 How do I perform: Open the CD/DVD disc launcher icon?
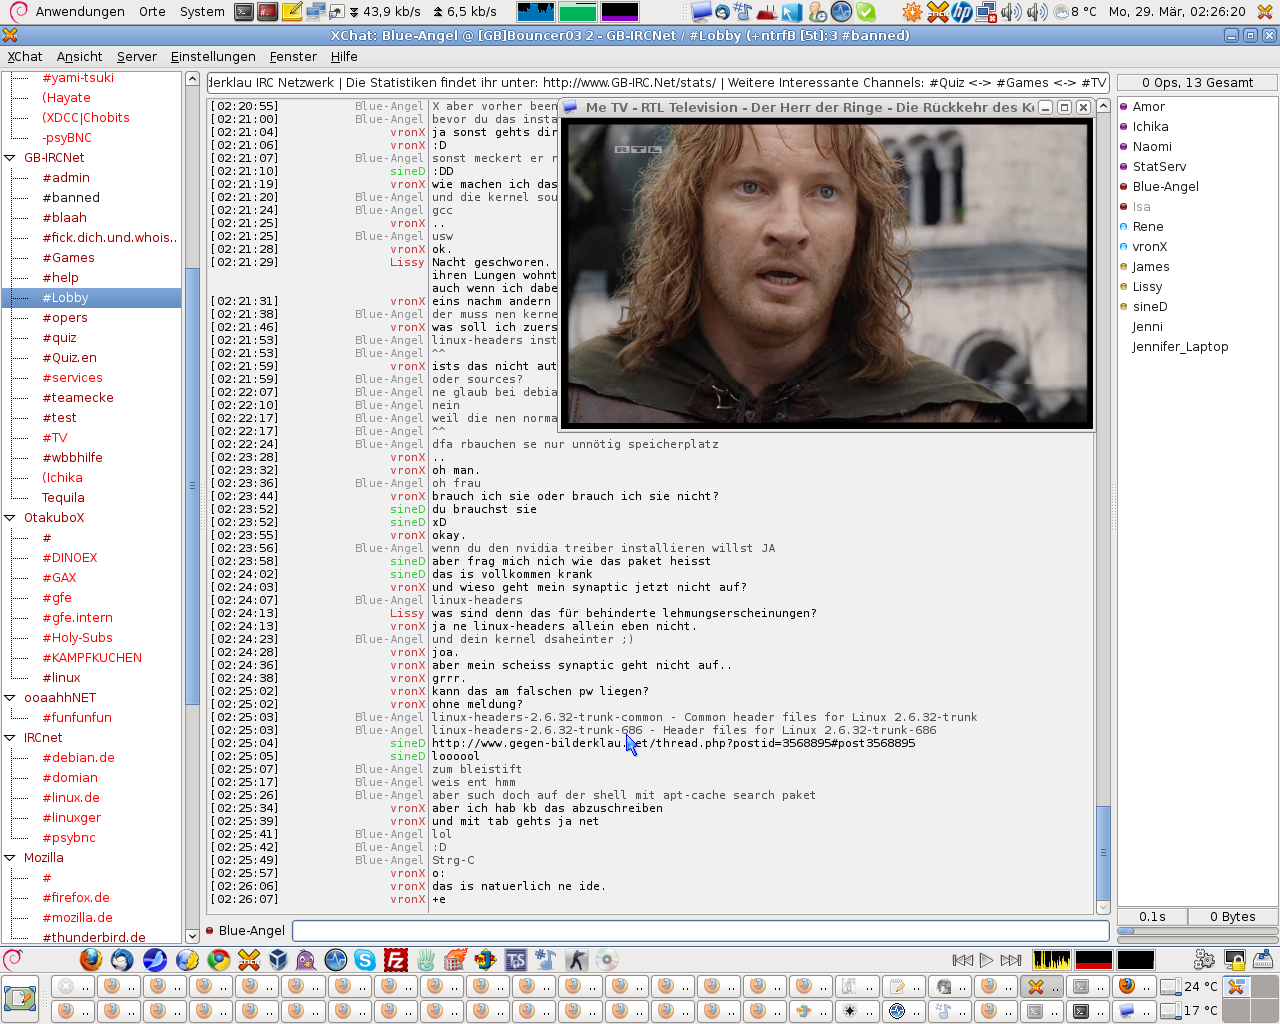click(607, 960)
